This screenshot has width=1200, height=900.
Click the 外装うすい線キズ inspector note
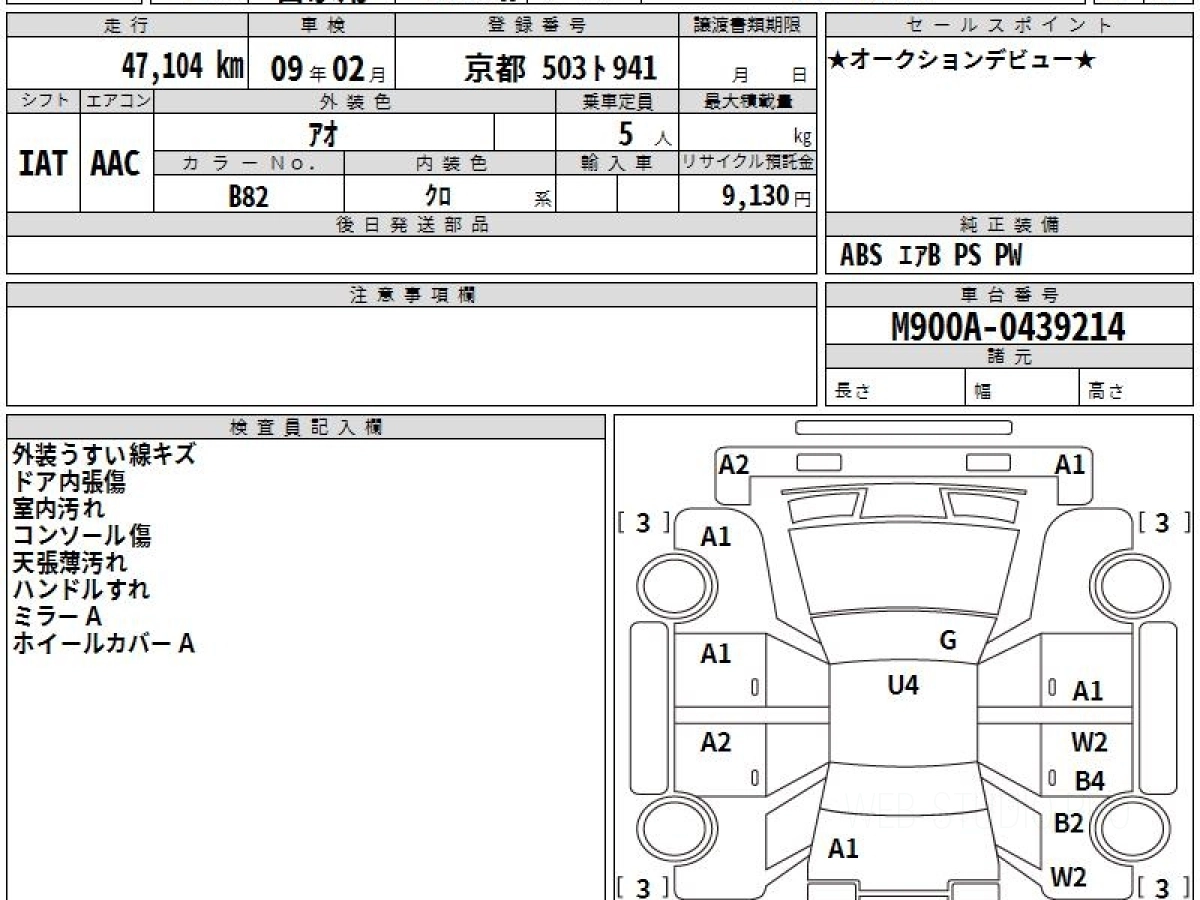tap(104, 455)
